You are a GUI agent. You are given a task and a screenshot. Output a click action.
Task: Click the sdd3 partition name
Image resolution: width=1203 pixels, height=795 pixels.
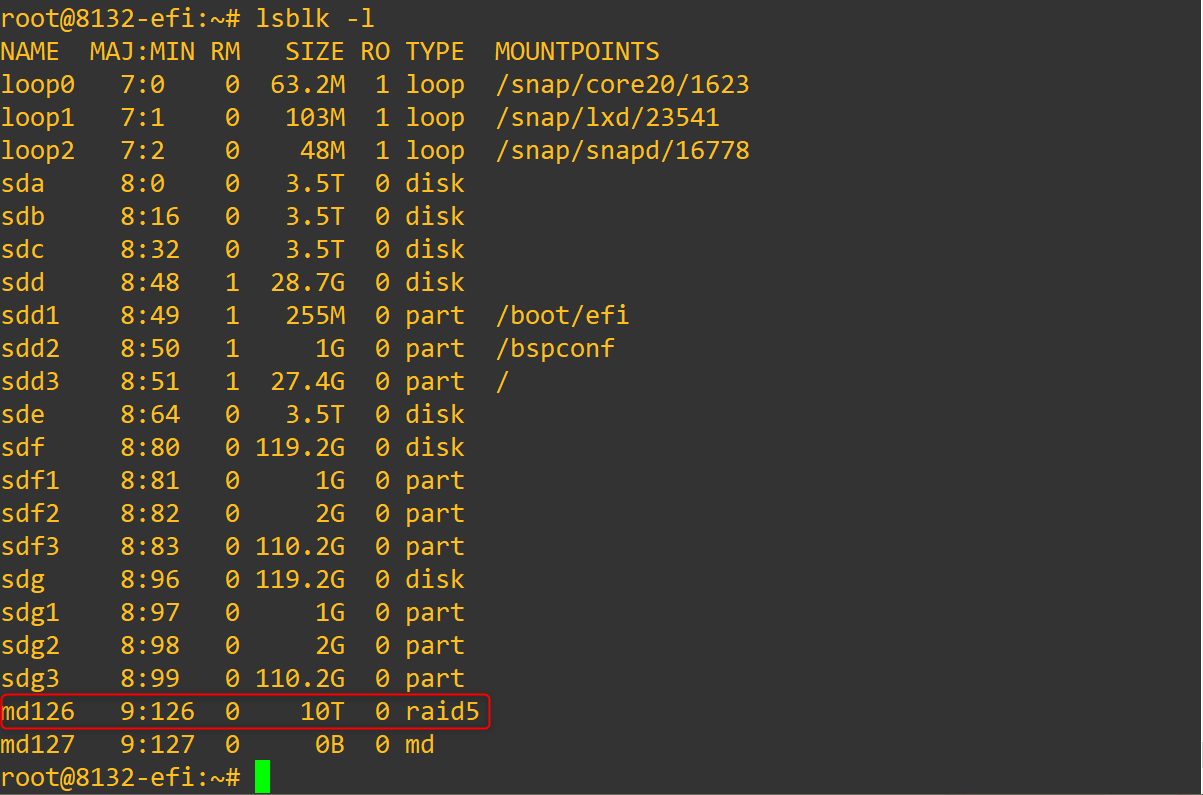(x=30, y=382)
